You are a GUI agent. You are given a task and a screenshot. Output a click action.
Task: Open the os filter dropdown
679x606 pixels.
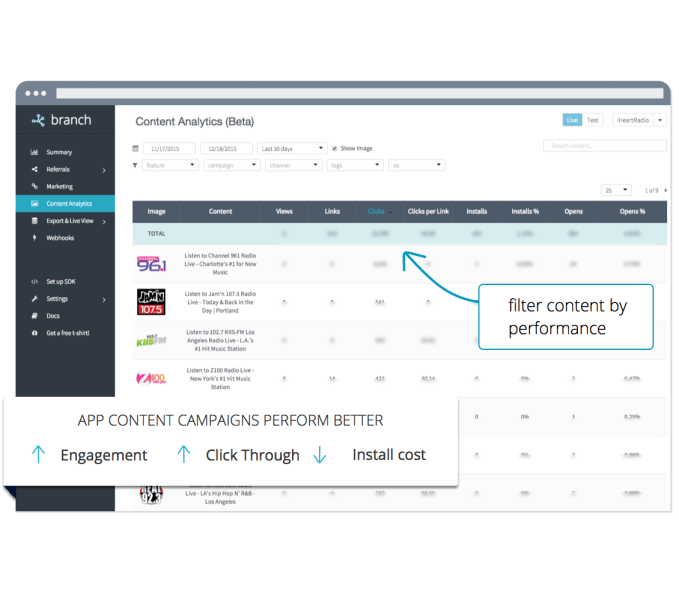[x=417, y=165]
